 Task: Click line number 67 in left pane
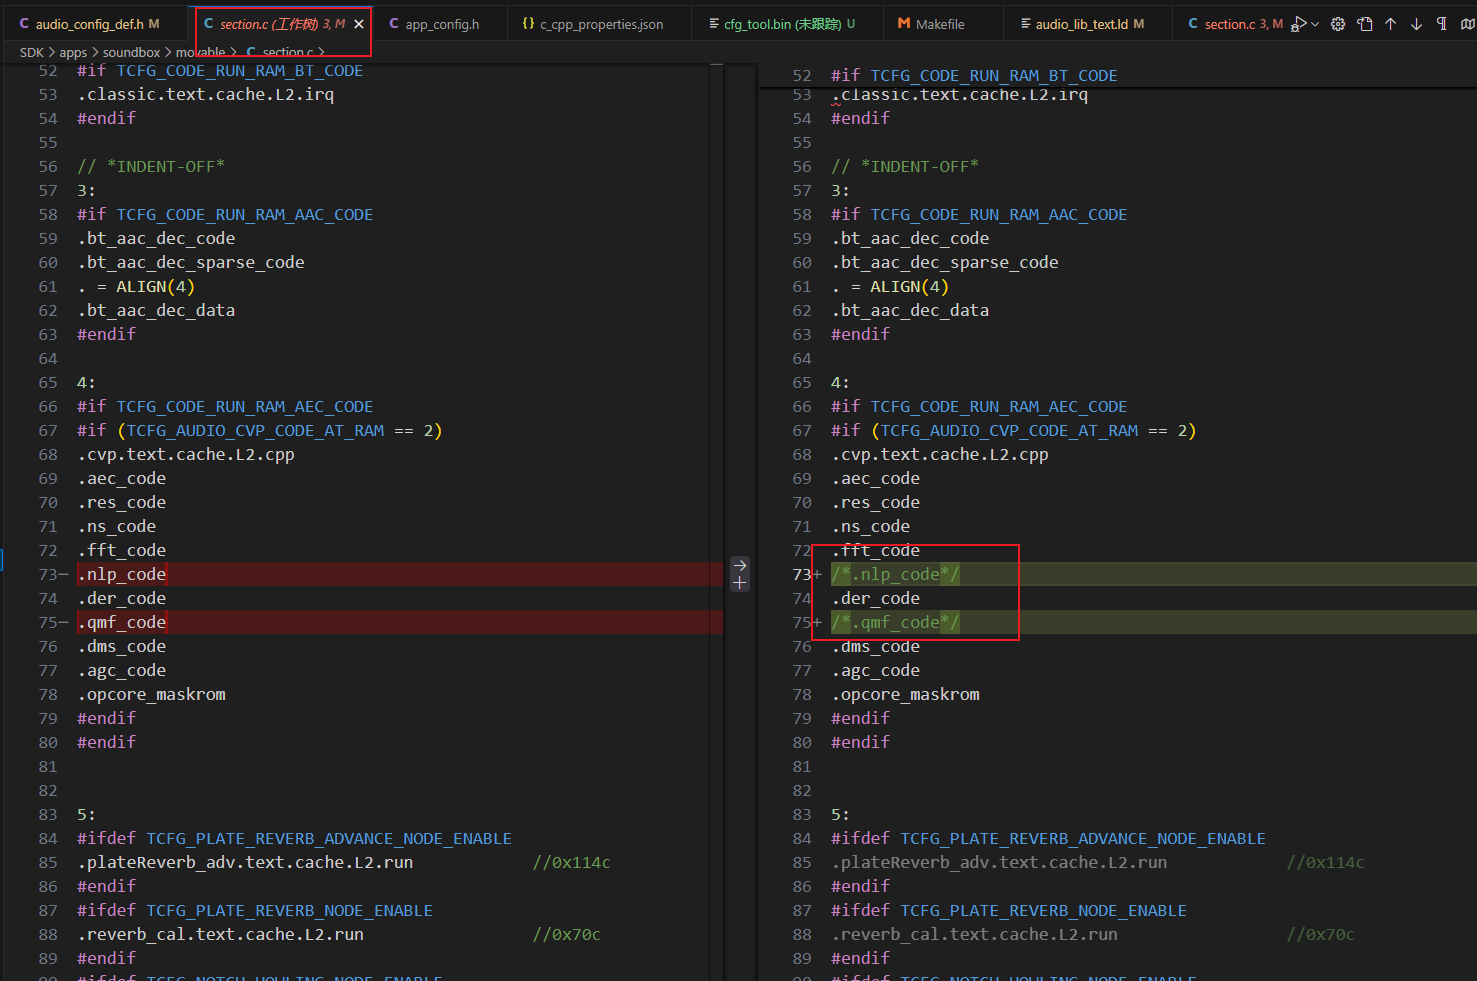(48, 430)
